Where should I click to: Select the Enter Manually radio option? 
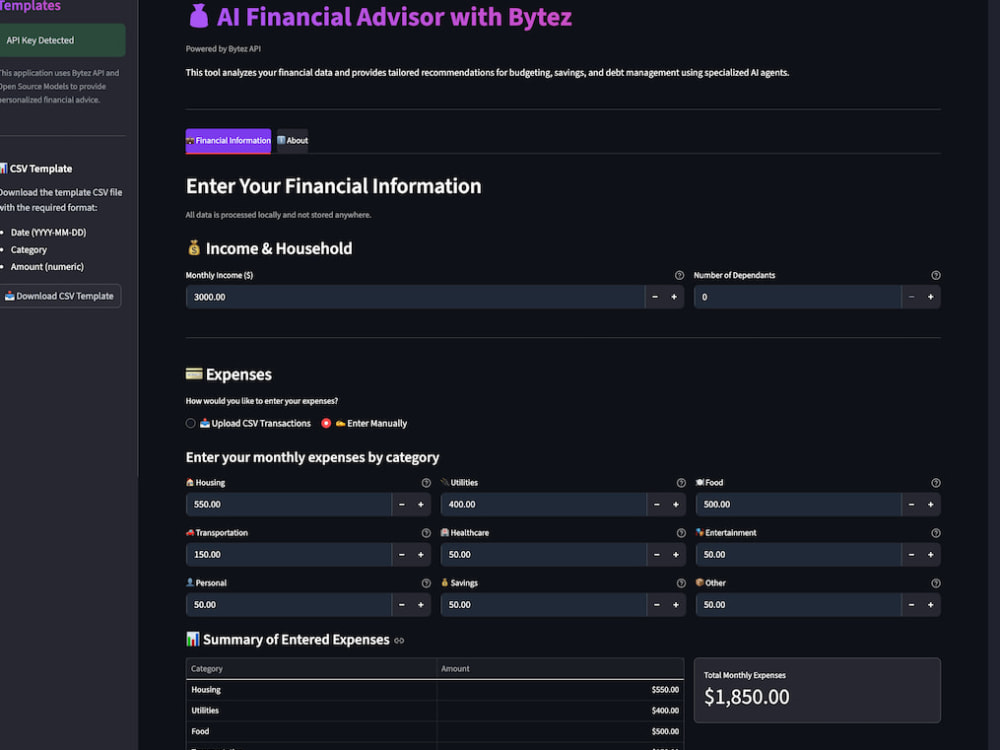tap(326, 423)
